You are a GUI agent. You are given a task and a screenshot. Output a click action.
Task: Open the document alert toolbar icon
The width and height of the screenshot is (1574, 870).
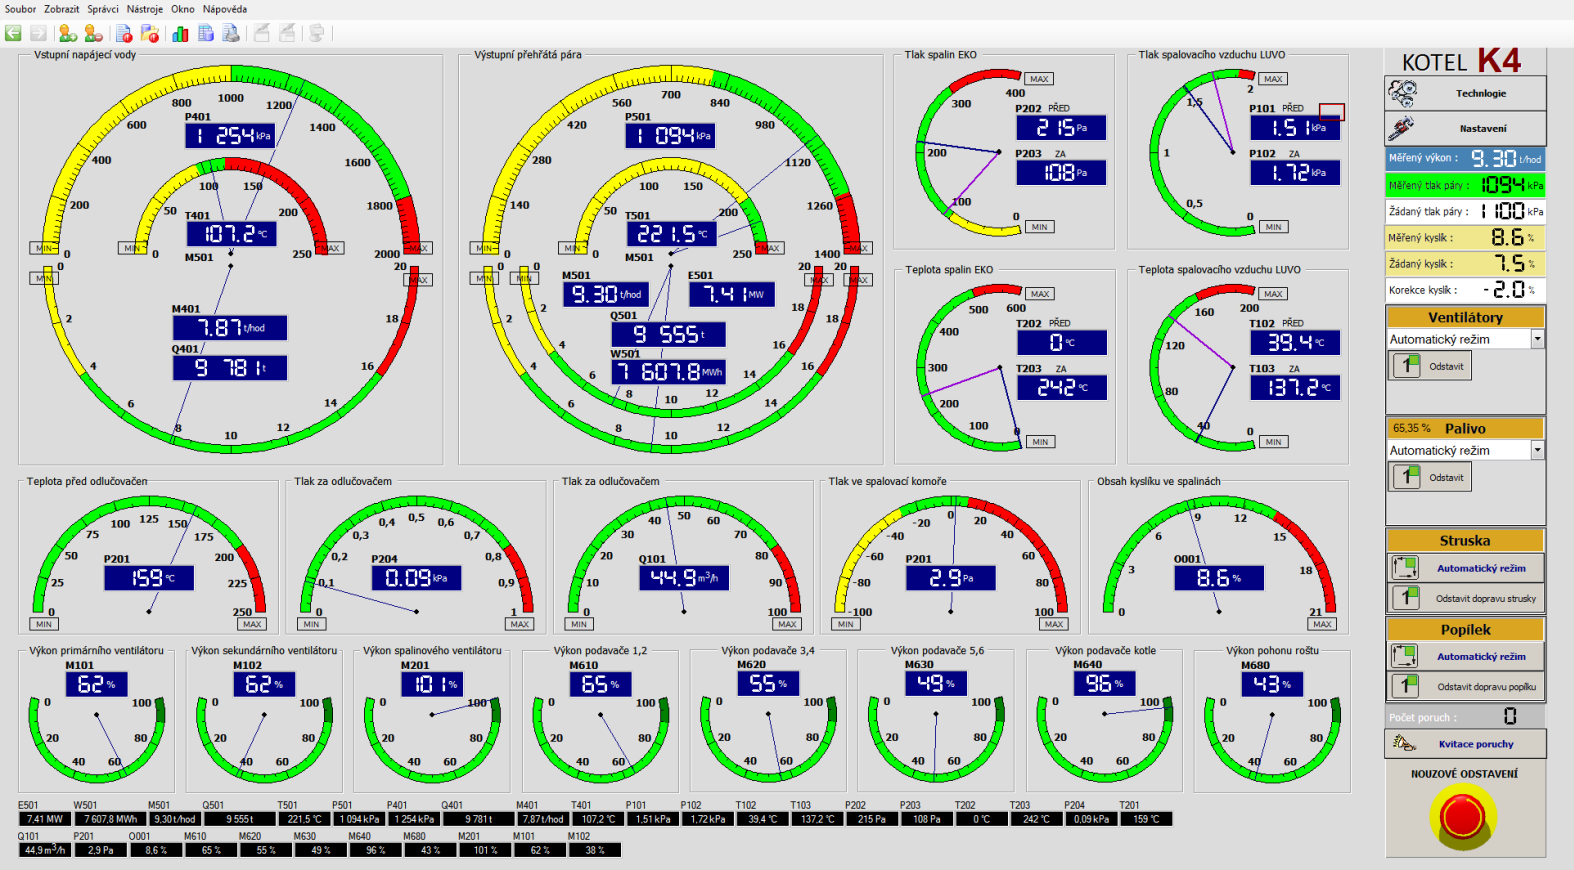tap(124, 33)
